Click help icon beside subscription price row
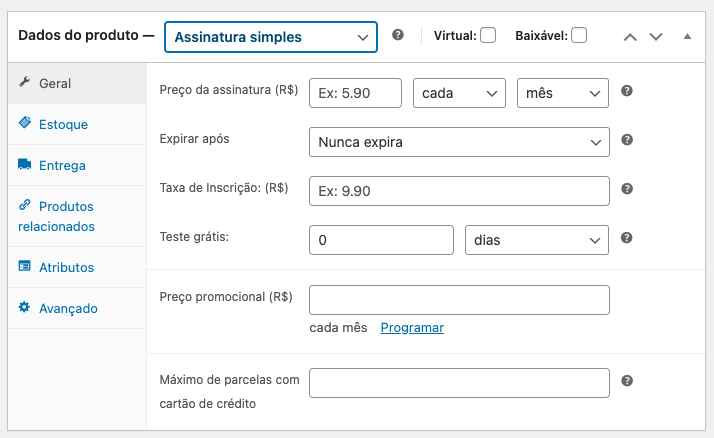This screenshot has height=438, width=714. pyautogui.click(x=627, y=91)
